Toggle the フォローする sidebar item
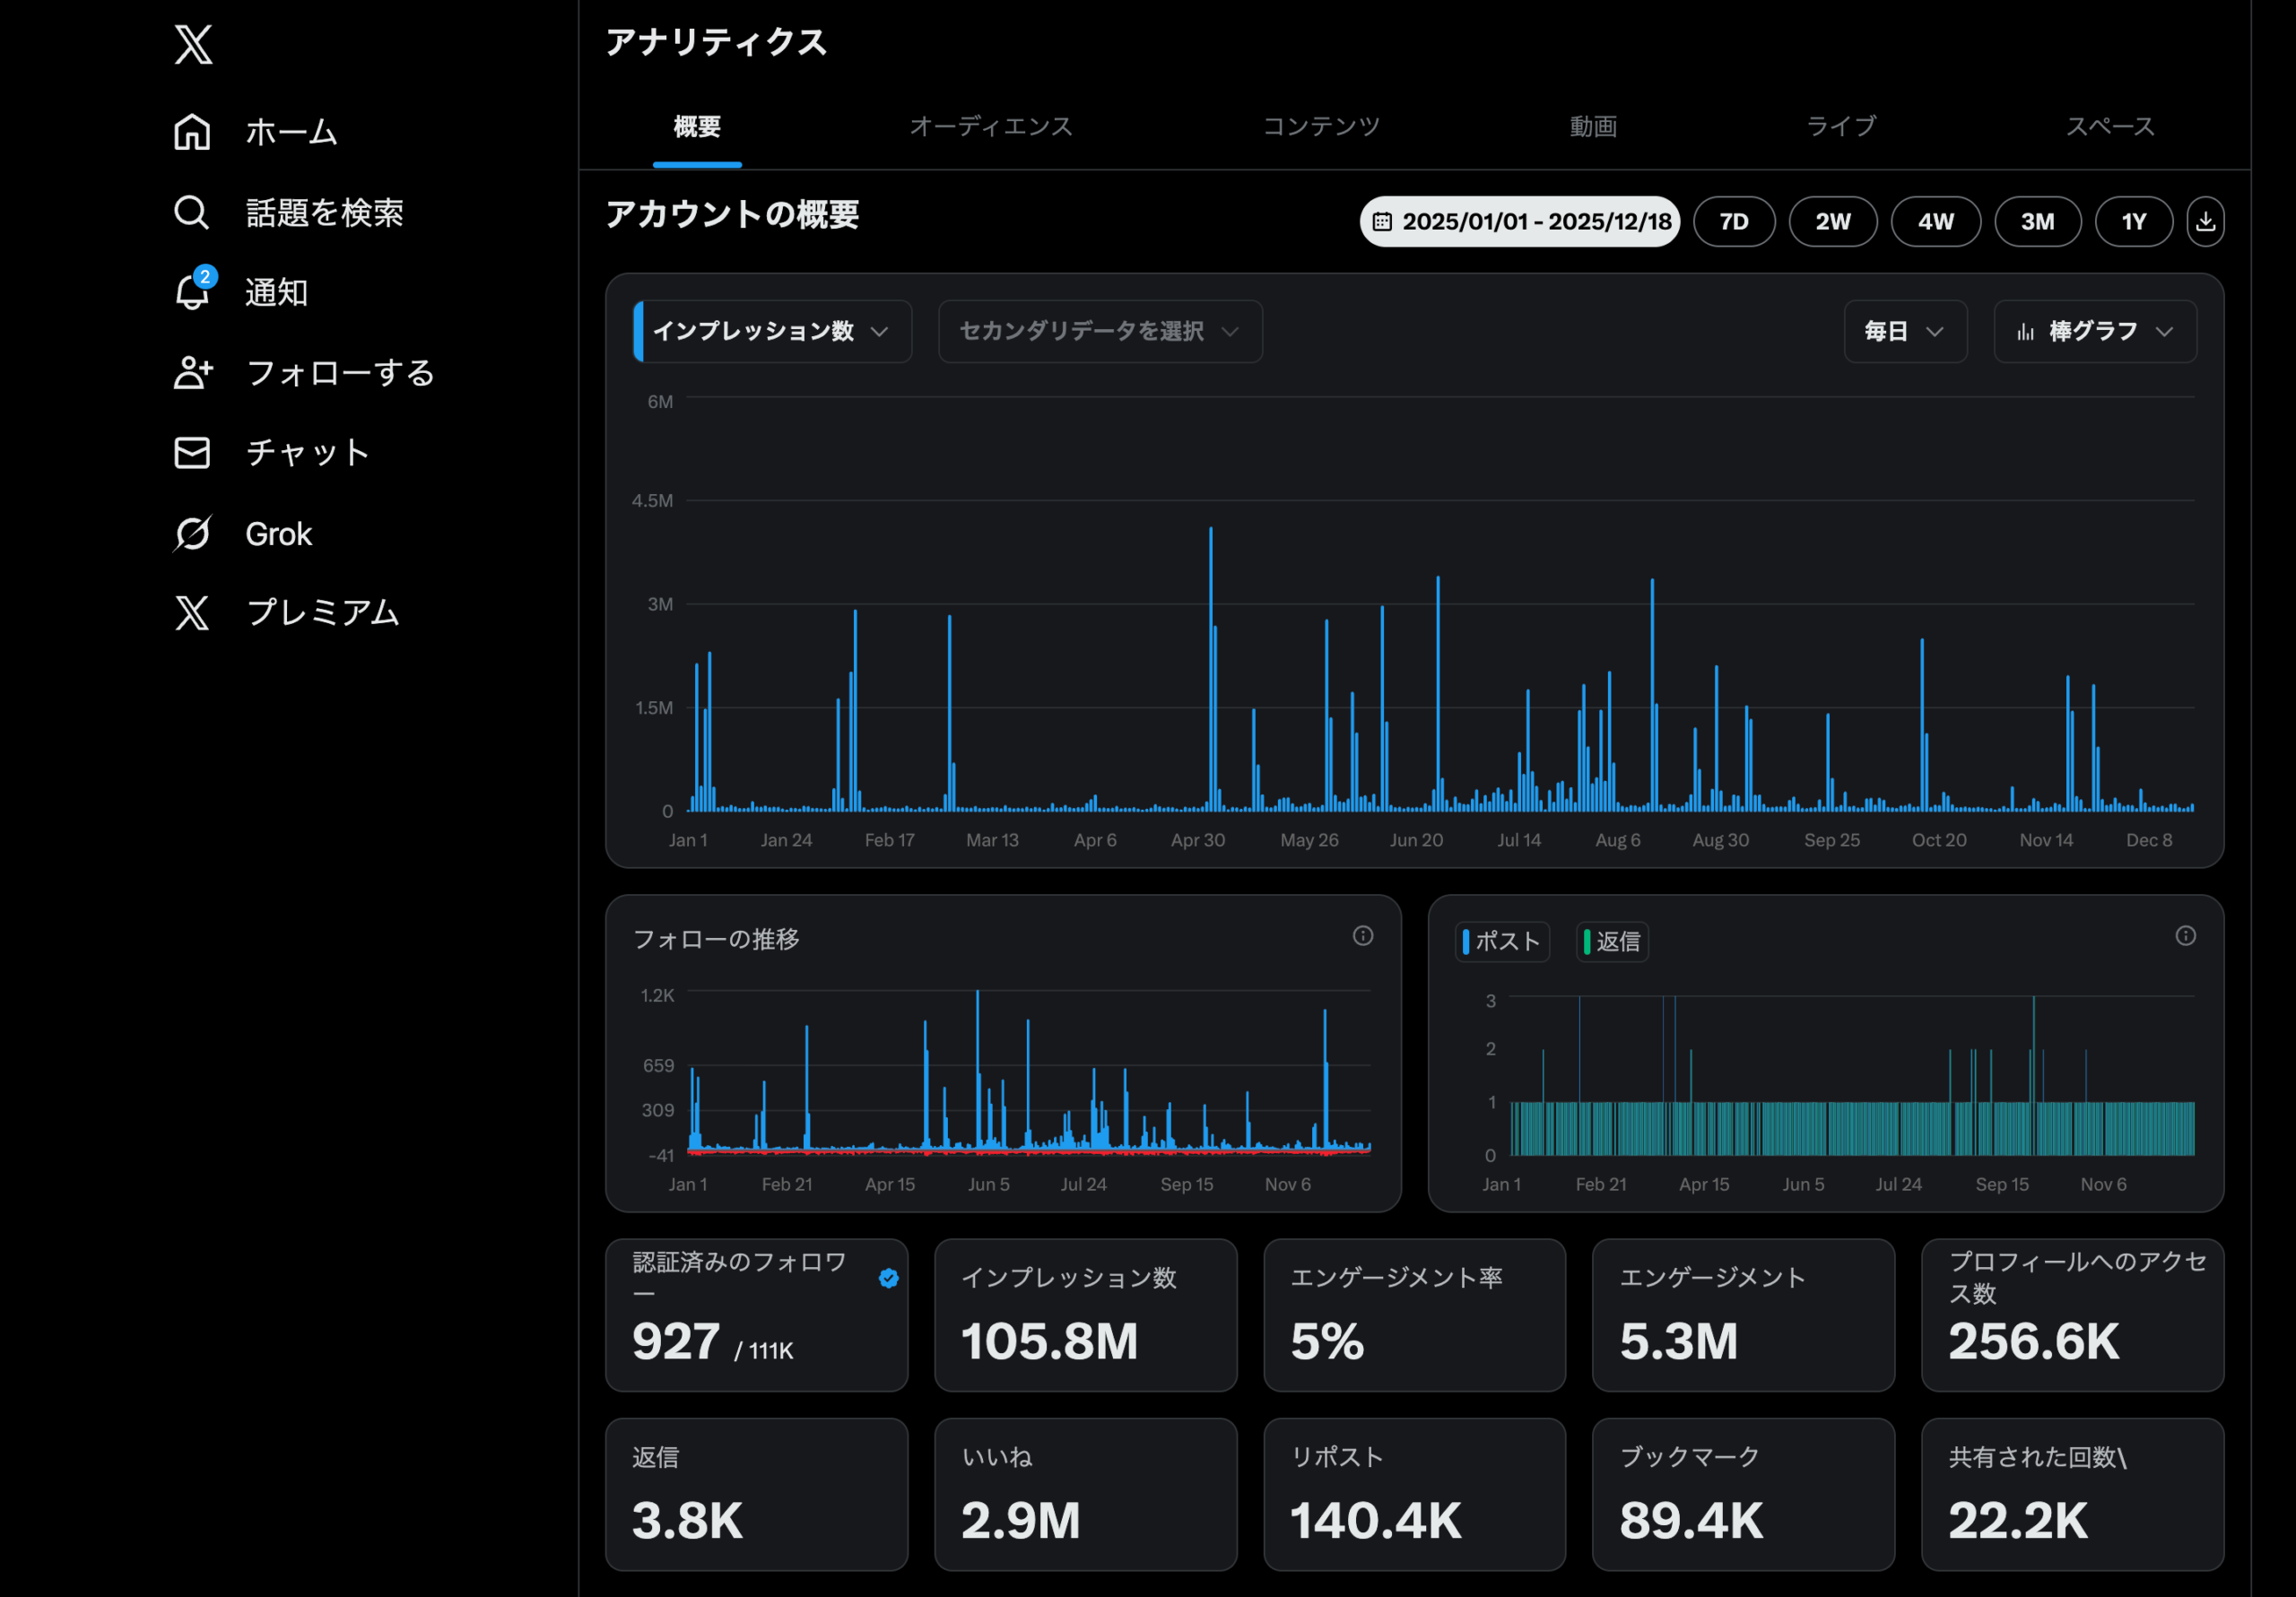The image size is (2296, 1597). pyautogui.click(x=191, y=372)
